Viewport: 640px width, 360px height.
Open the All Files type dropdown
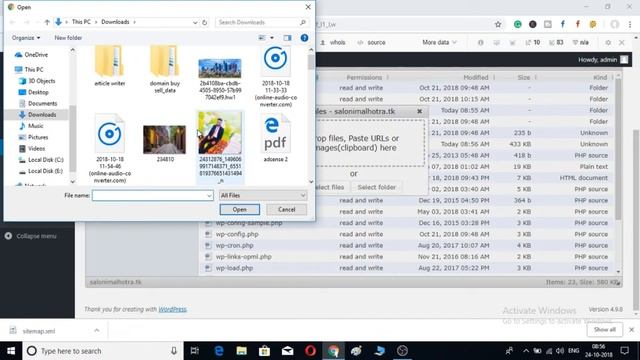(263, 196)
